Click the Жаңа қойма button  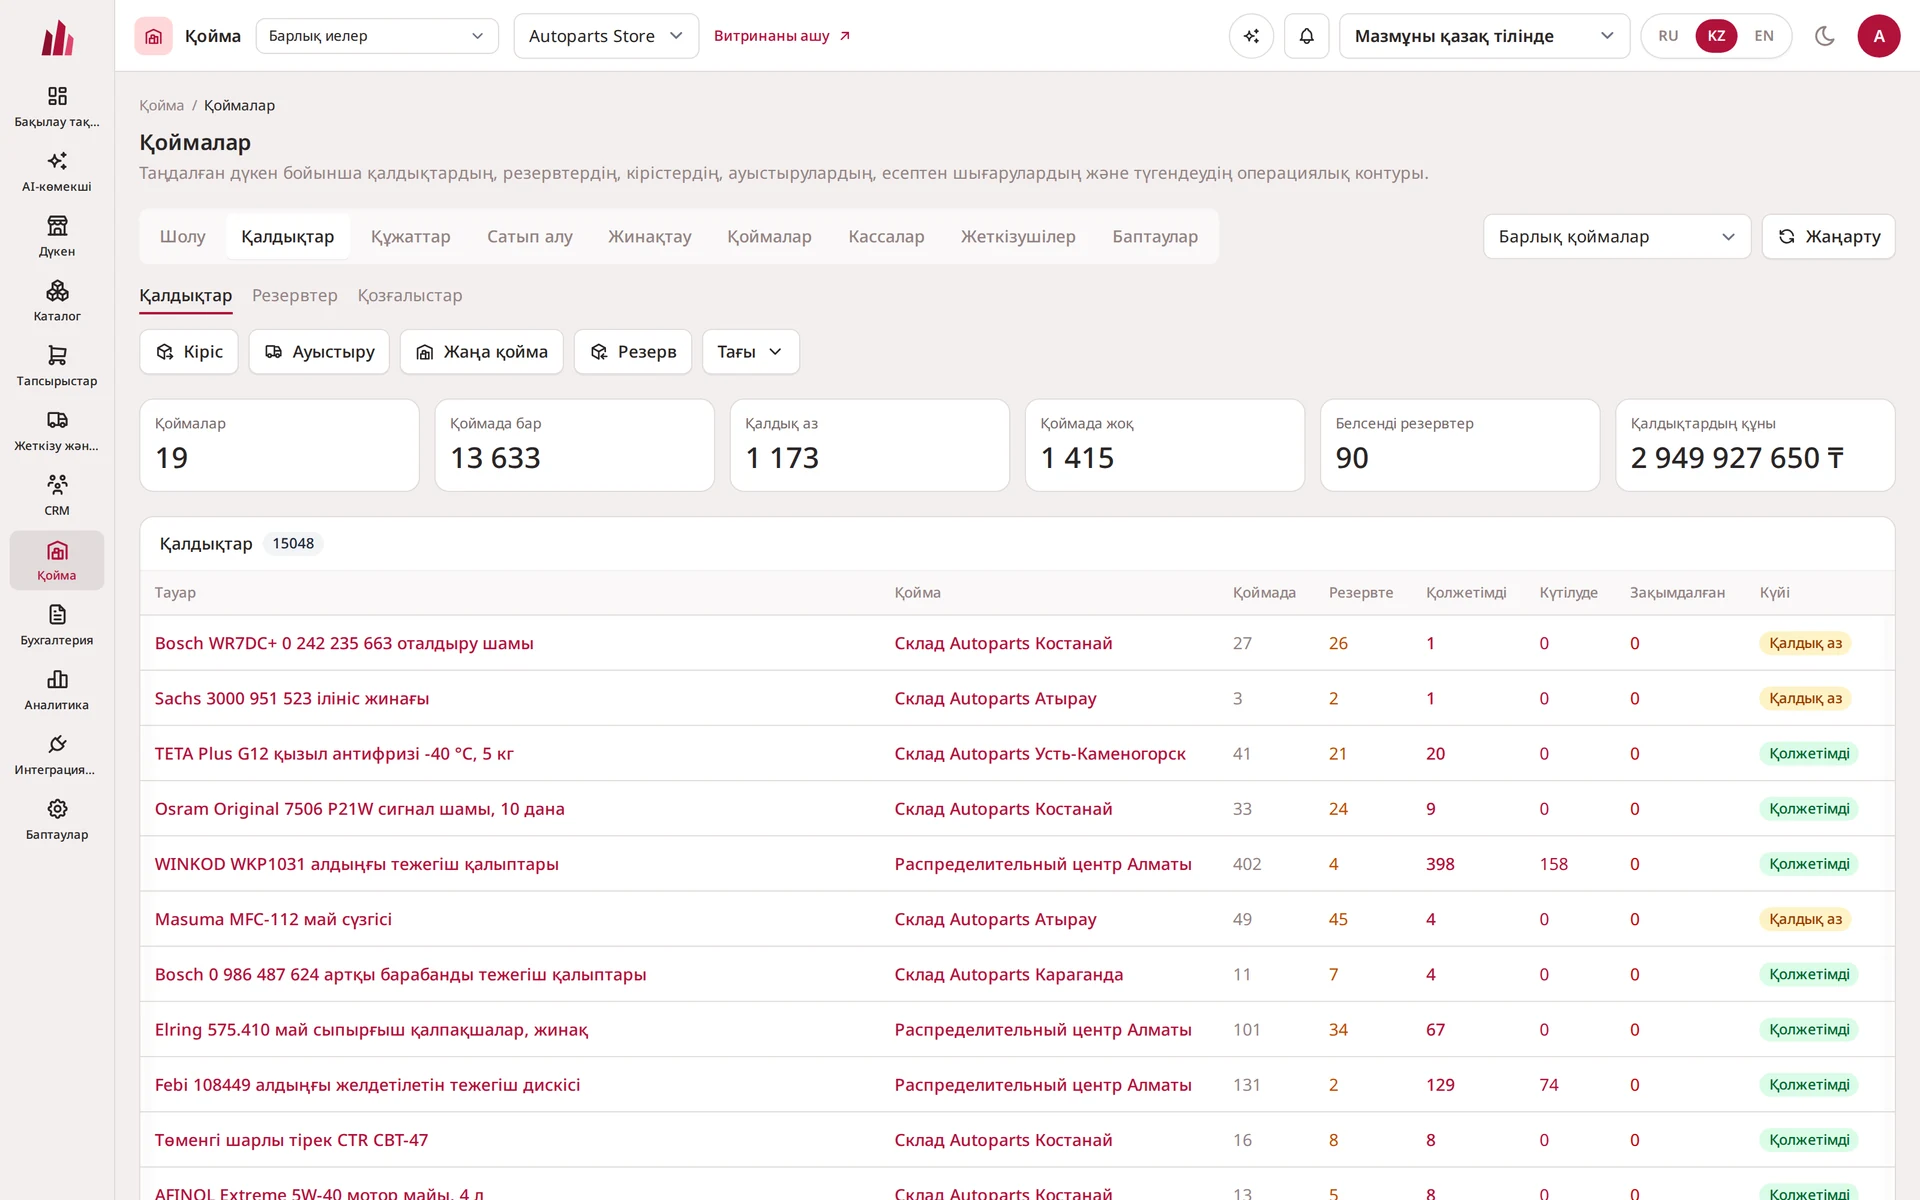coord(481,352)
